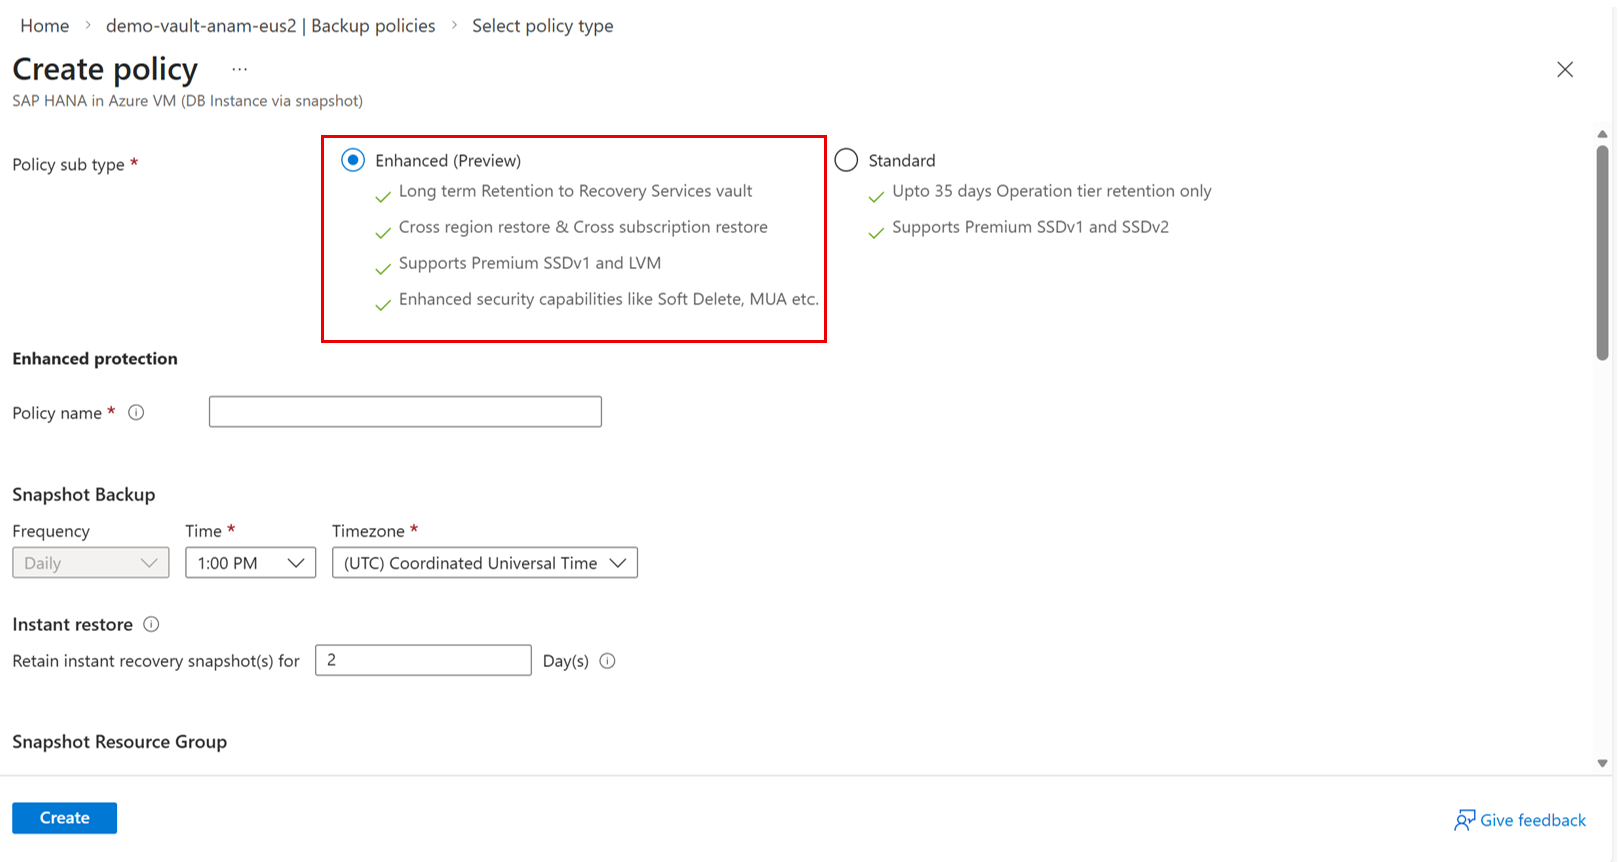Viewport: 1618px width, 862px height.
Task: Open the Timezone Coordinated Universal Time dropdown
Action: pyautogui.click(x=484, y=563)
